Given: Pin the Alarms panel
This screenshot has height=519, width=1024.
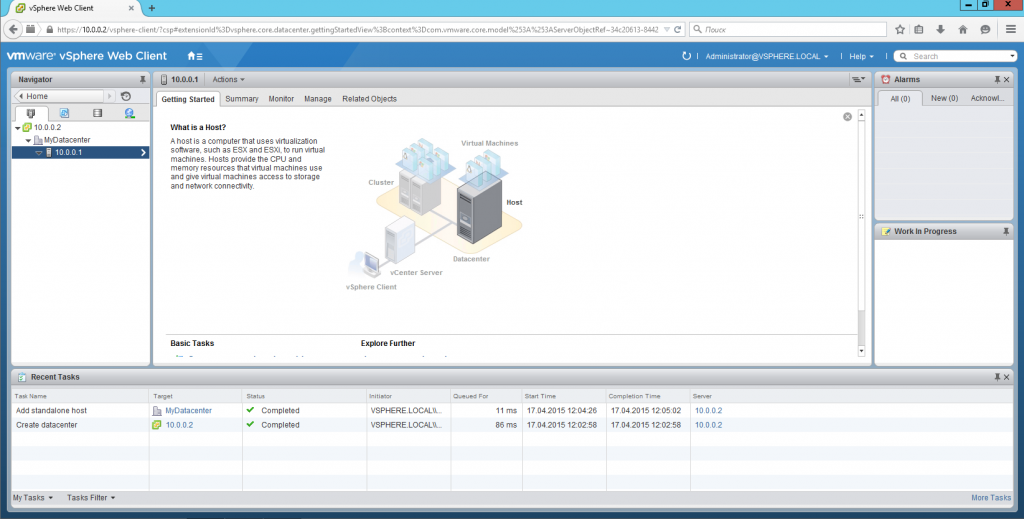Looking at the screenshot, I should tap(997, 80).
